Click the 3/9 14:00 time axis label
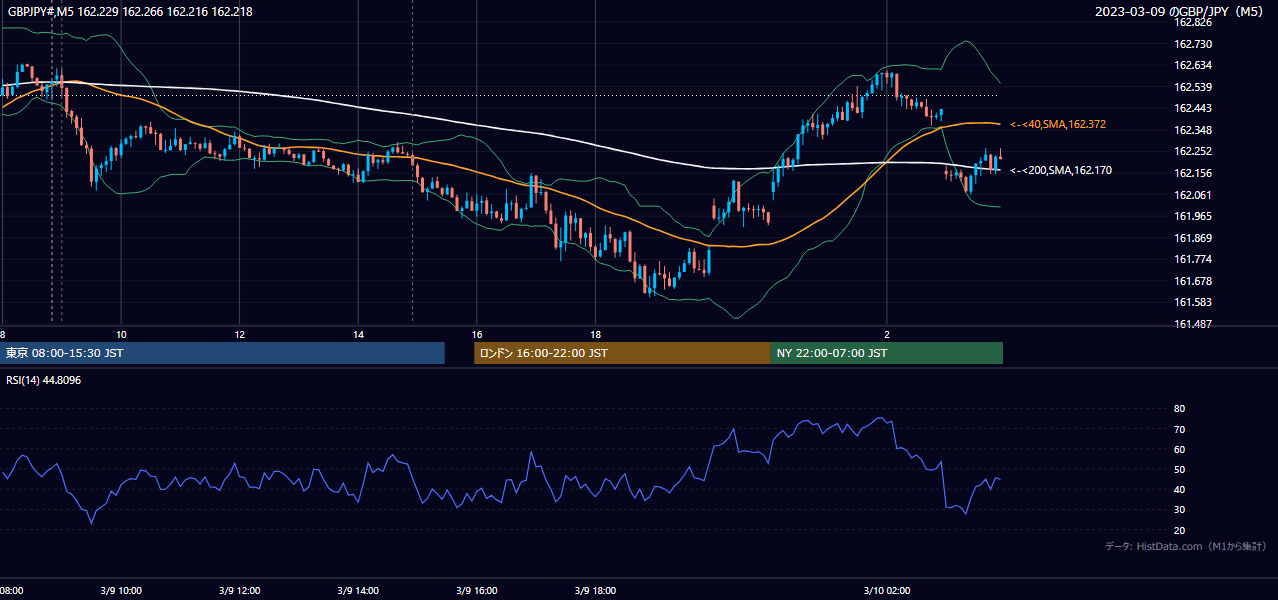This screenshot has height=600, width=1278. pyautogui.click(x=358, y=591)
